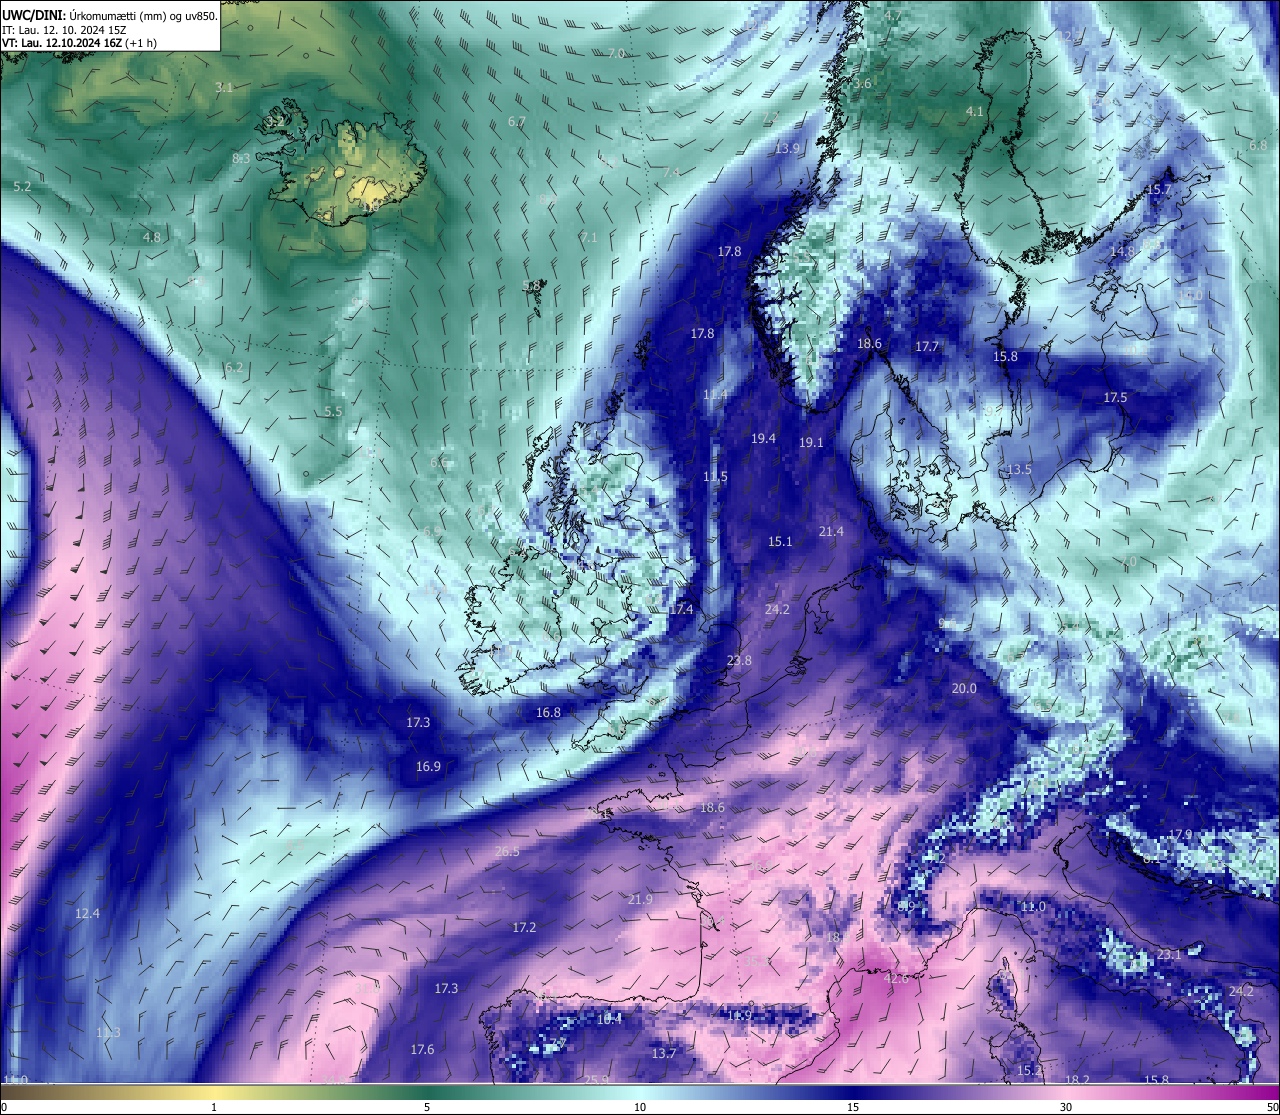Click the 42.6 value near the Gulf of Lion

coord(896,979)
